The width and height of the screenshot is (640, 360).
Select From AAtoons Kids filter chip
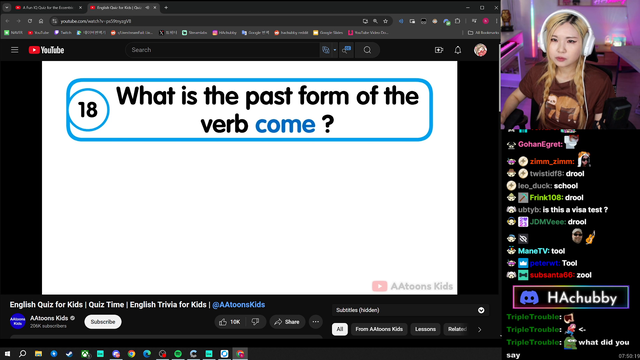[x=379, y=329]
